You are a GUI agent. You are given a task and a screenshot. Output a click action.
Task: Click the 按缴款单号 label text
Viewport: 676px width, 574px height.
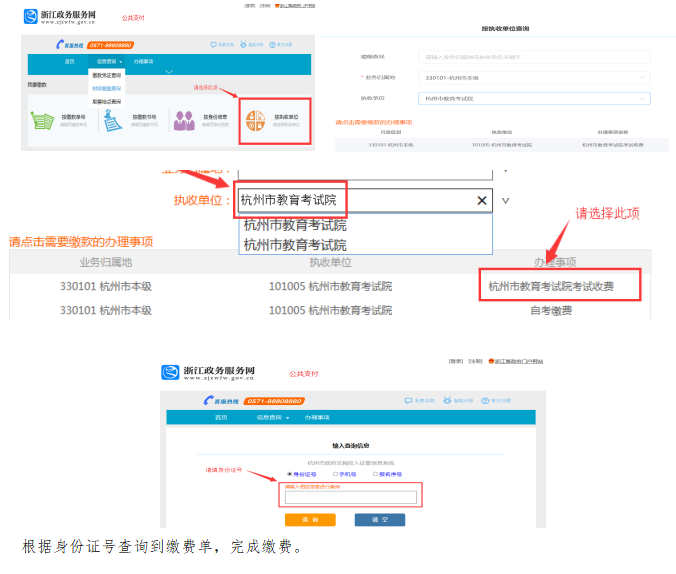click(73, 117)
